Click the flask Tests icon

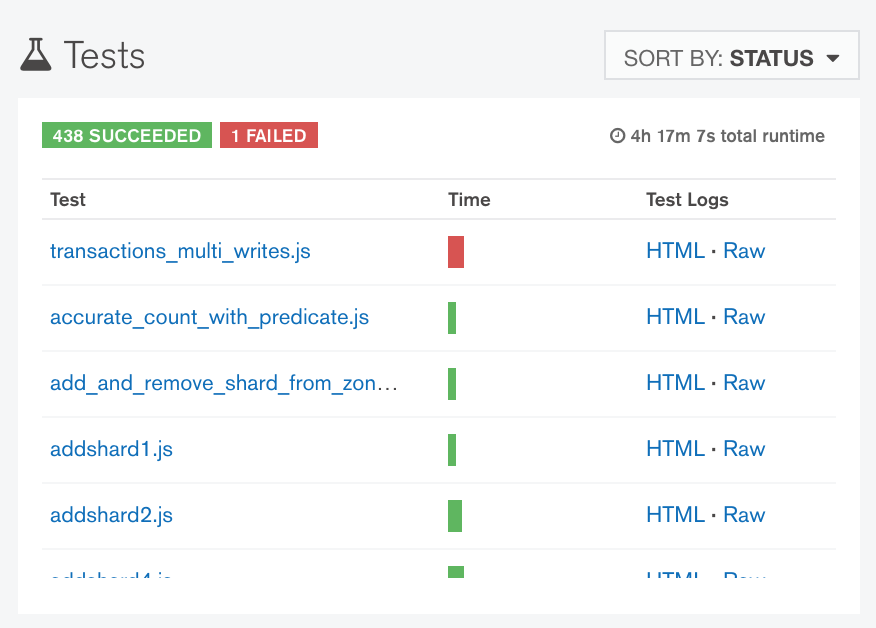pos(36,55)
